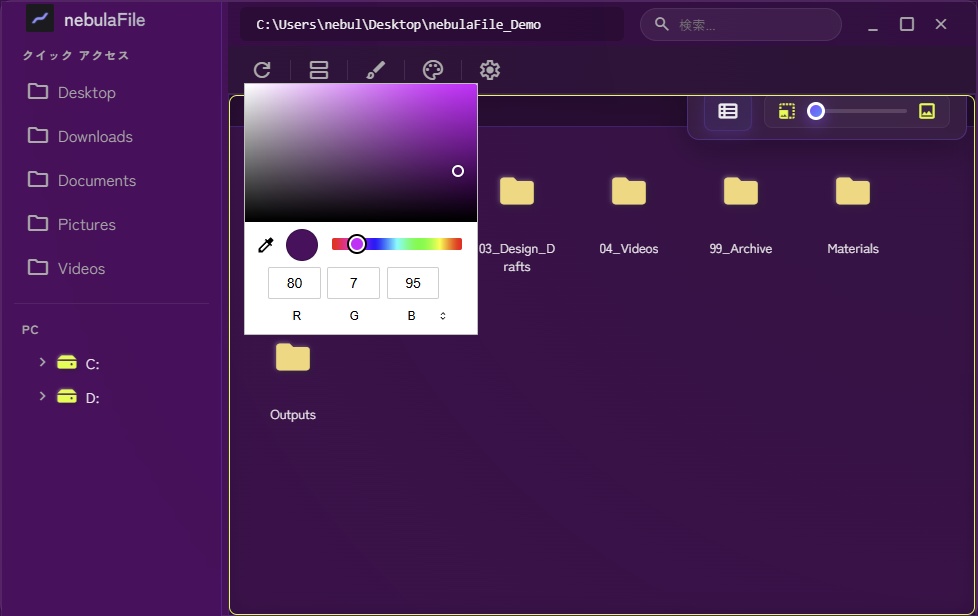Click the B value field showing 95
The width and height of the screenshot is (978, 616).
click(413, 283)
